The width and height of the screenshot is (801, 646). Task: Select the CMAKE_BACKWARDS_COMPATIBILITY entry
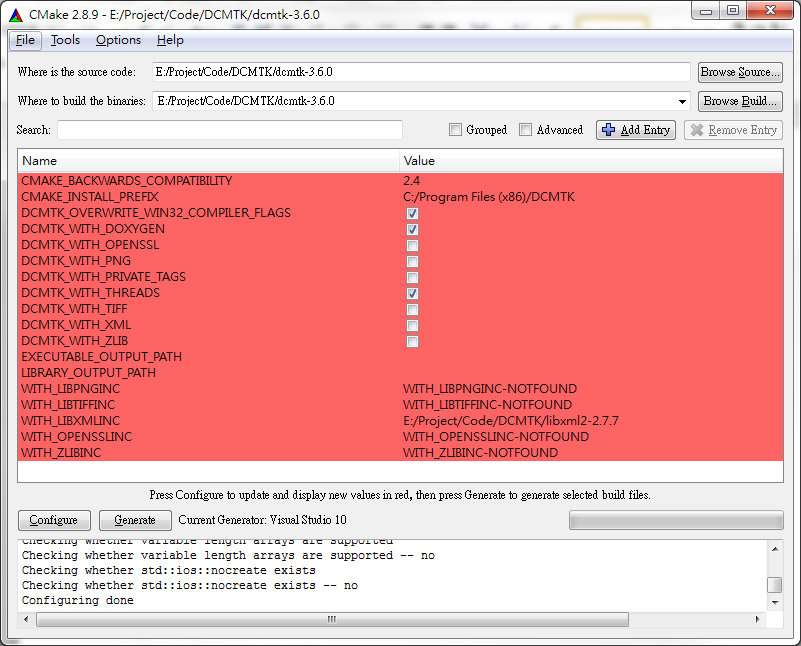[127, 181]
